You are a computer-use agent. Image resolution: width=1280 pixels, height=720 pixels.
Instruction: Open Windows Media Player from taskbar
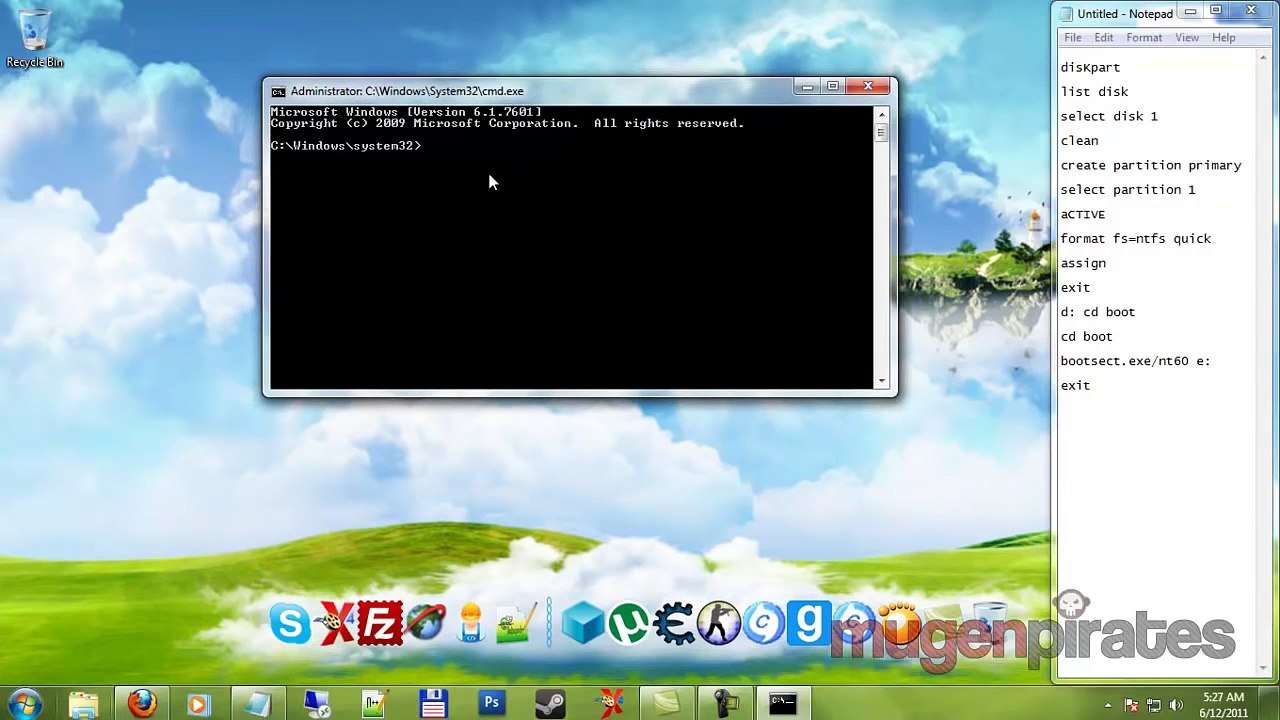(198, 703)
